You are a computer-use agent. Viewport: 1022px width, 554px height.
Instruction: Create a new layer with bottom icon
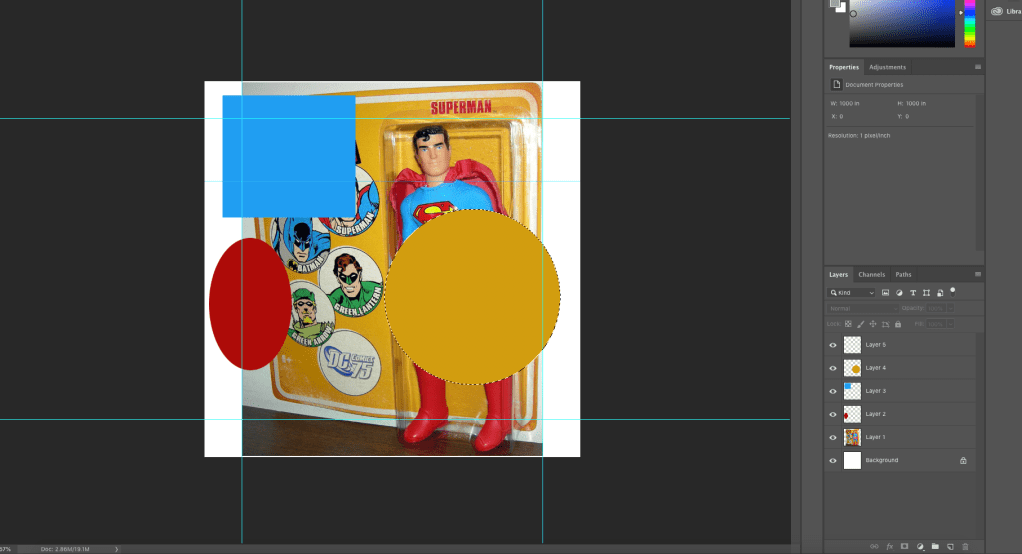(950, 546)
